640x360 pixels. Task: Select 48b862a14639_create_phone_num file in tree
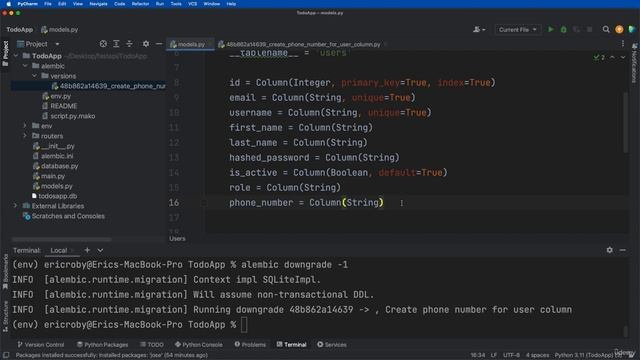pos(109,86)
